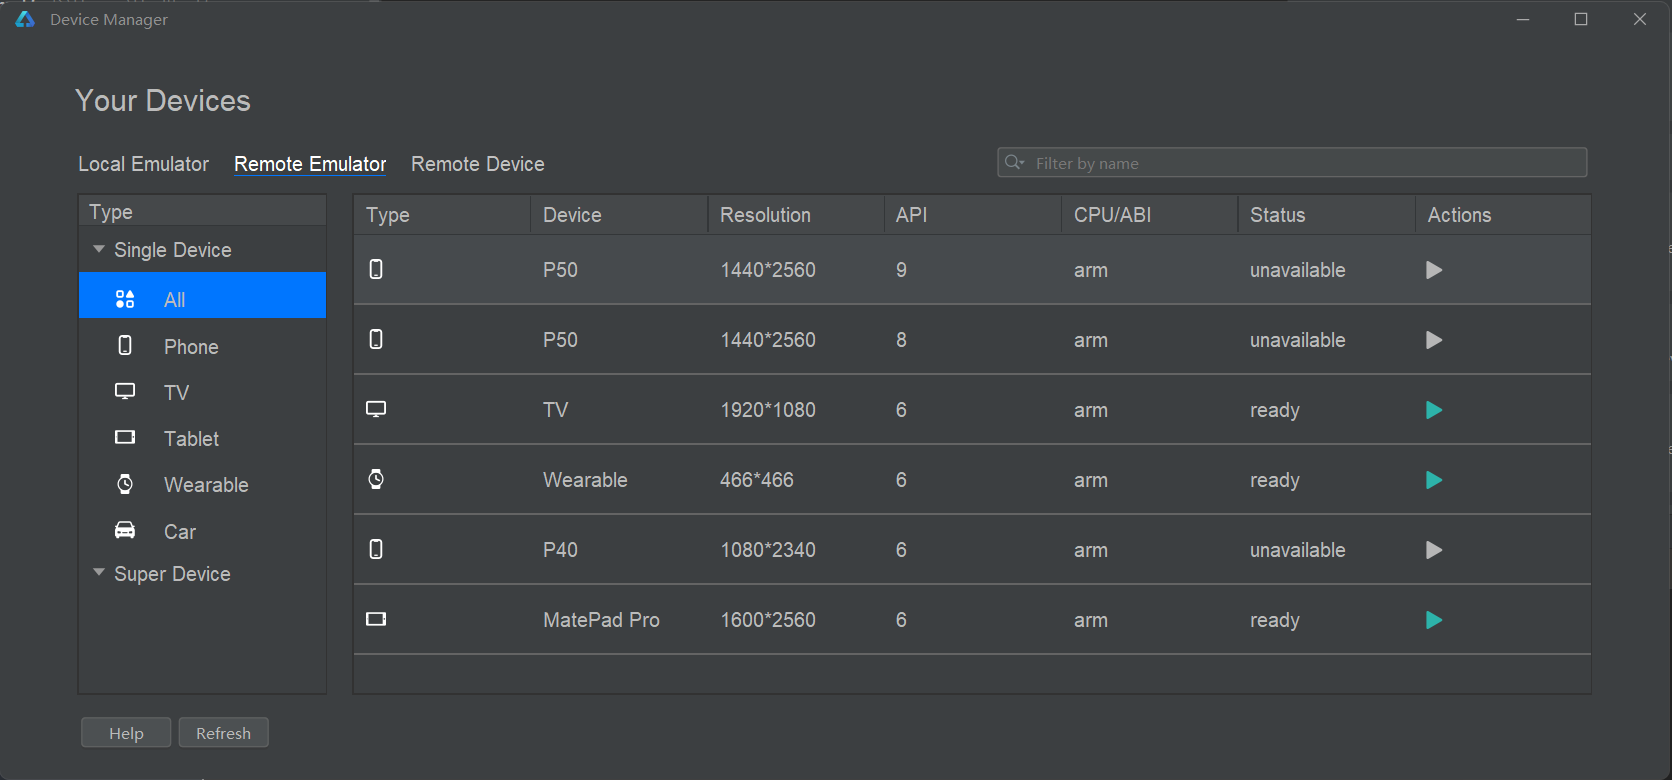The image size is (1672, 780).
Task: Start the TV emulator with green play icon
Action: point(1434,410)
